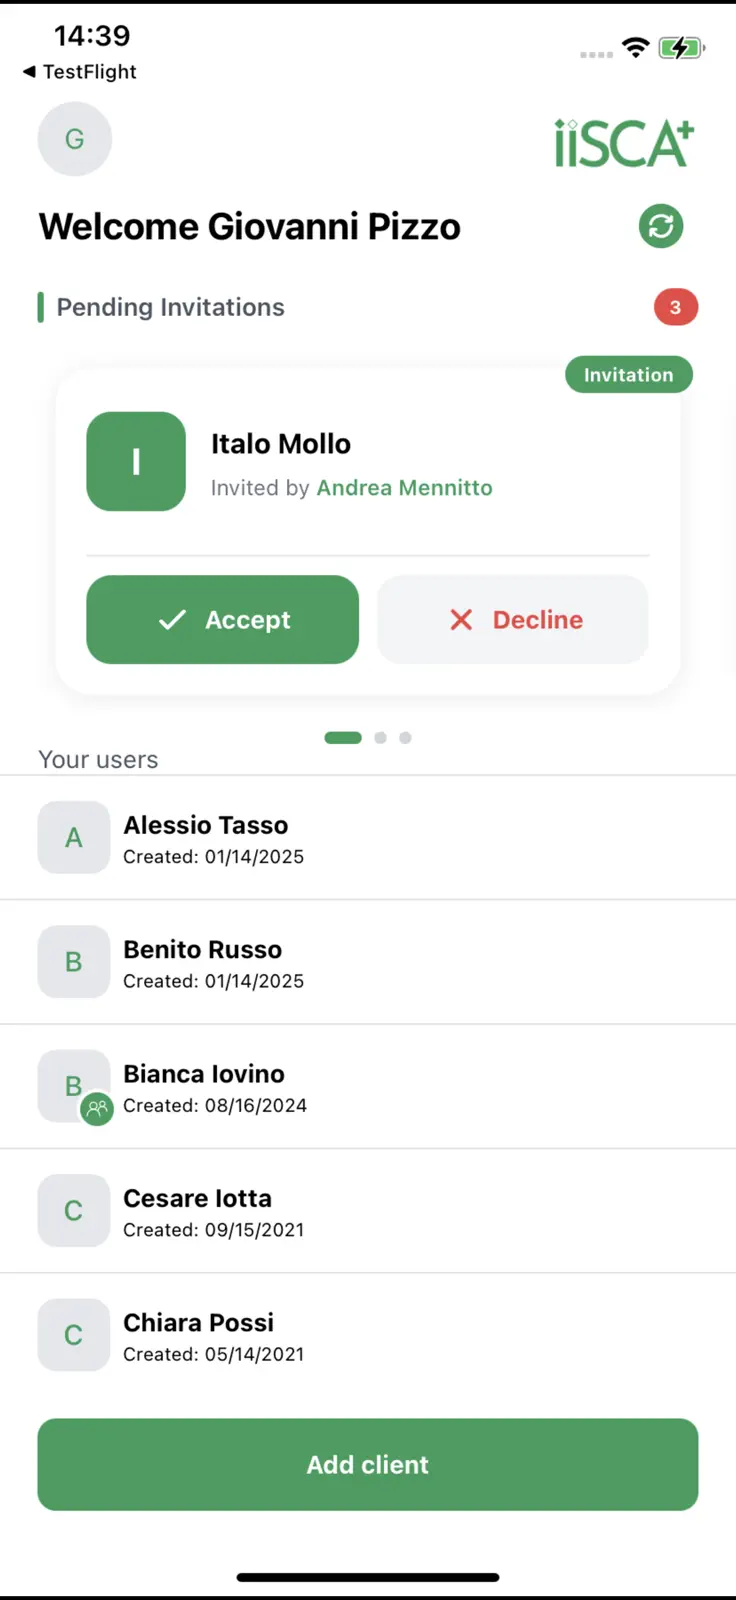This screenshot has width=736, height=1600.
Task: Decline the Italo Mollo invitation
Action: pos(513,620)
